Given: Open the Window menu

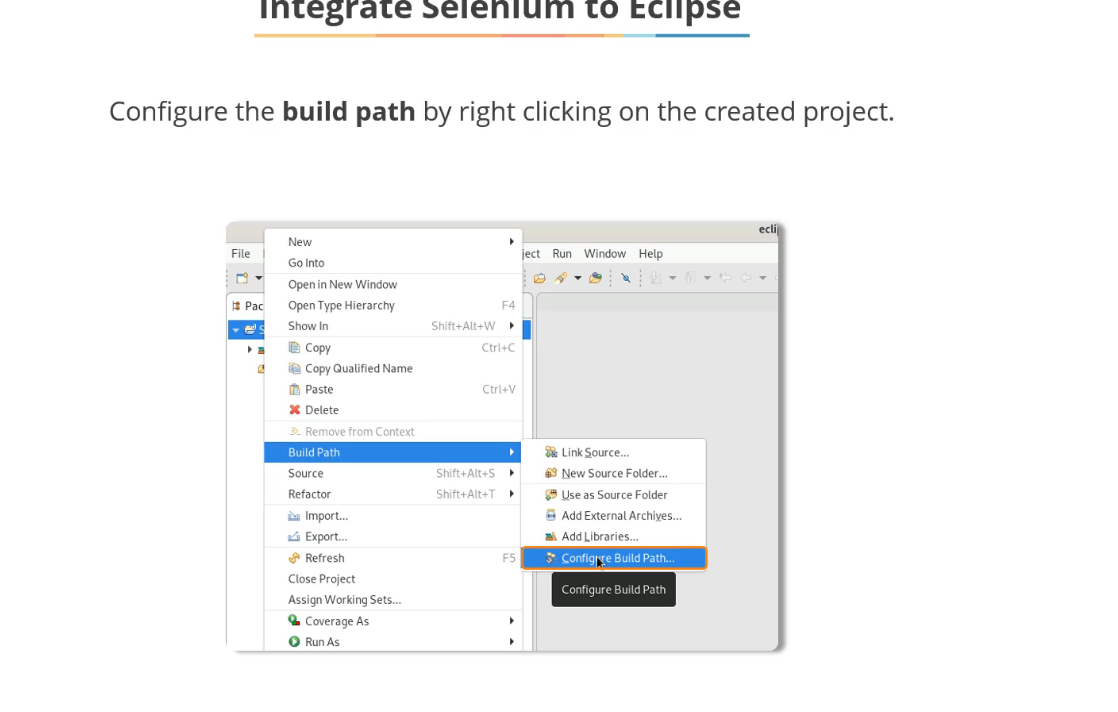Looking at the screenshot, I should pyautogui.click(x=605, y=254).
